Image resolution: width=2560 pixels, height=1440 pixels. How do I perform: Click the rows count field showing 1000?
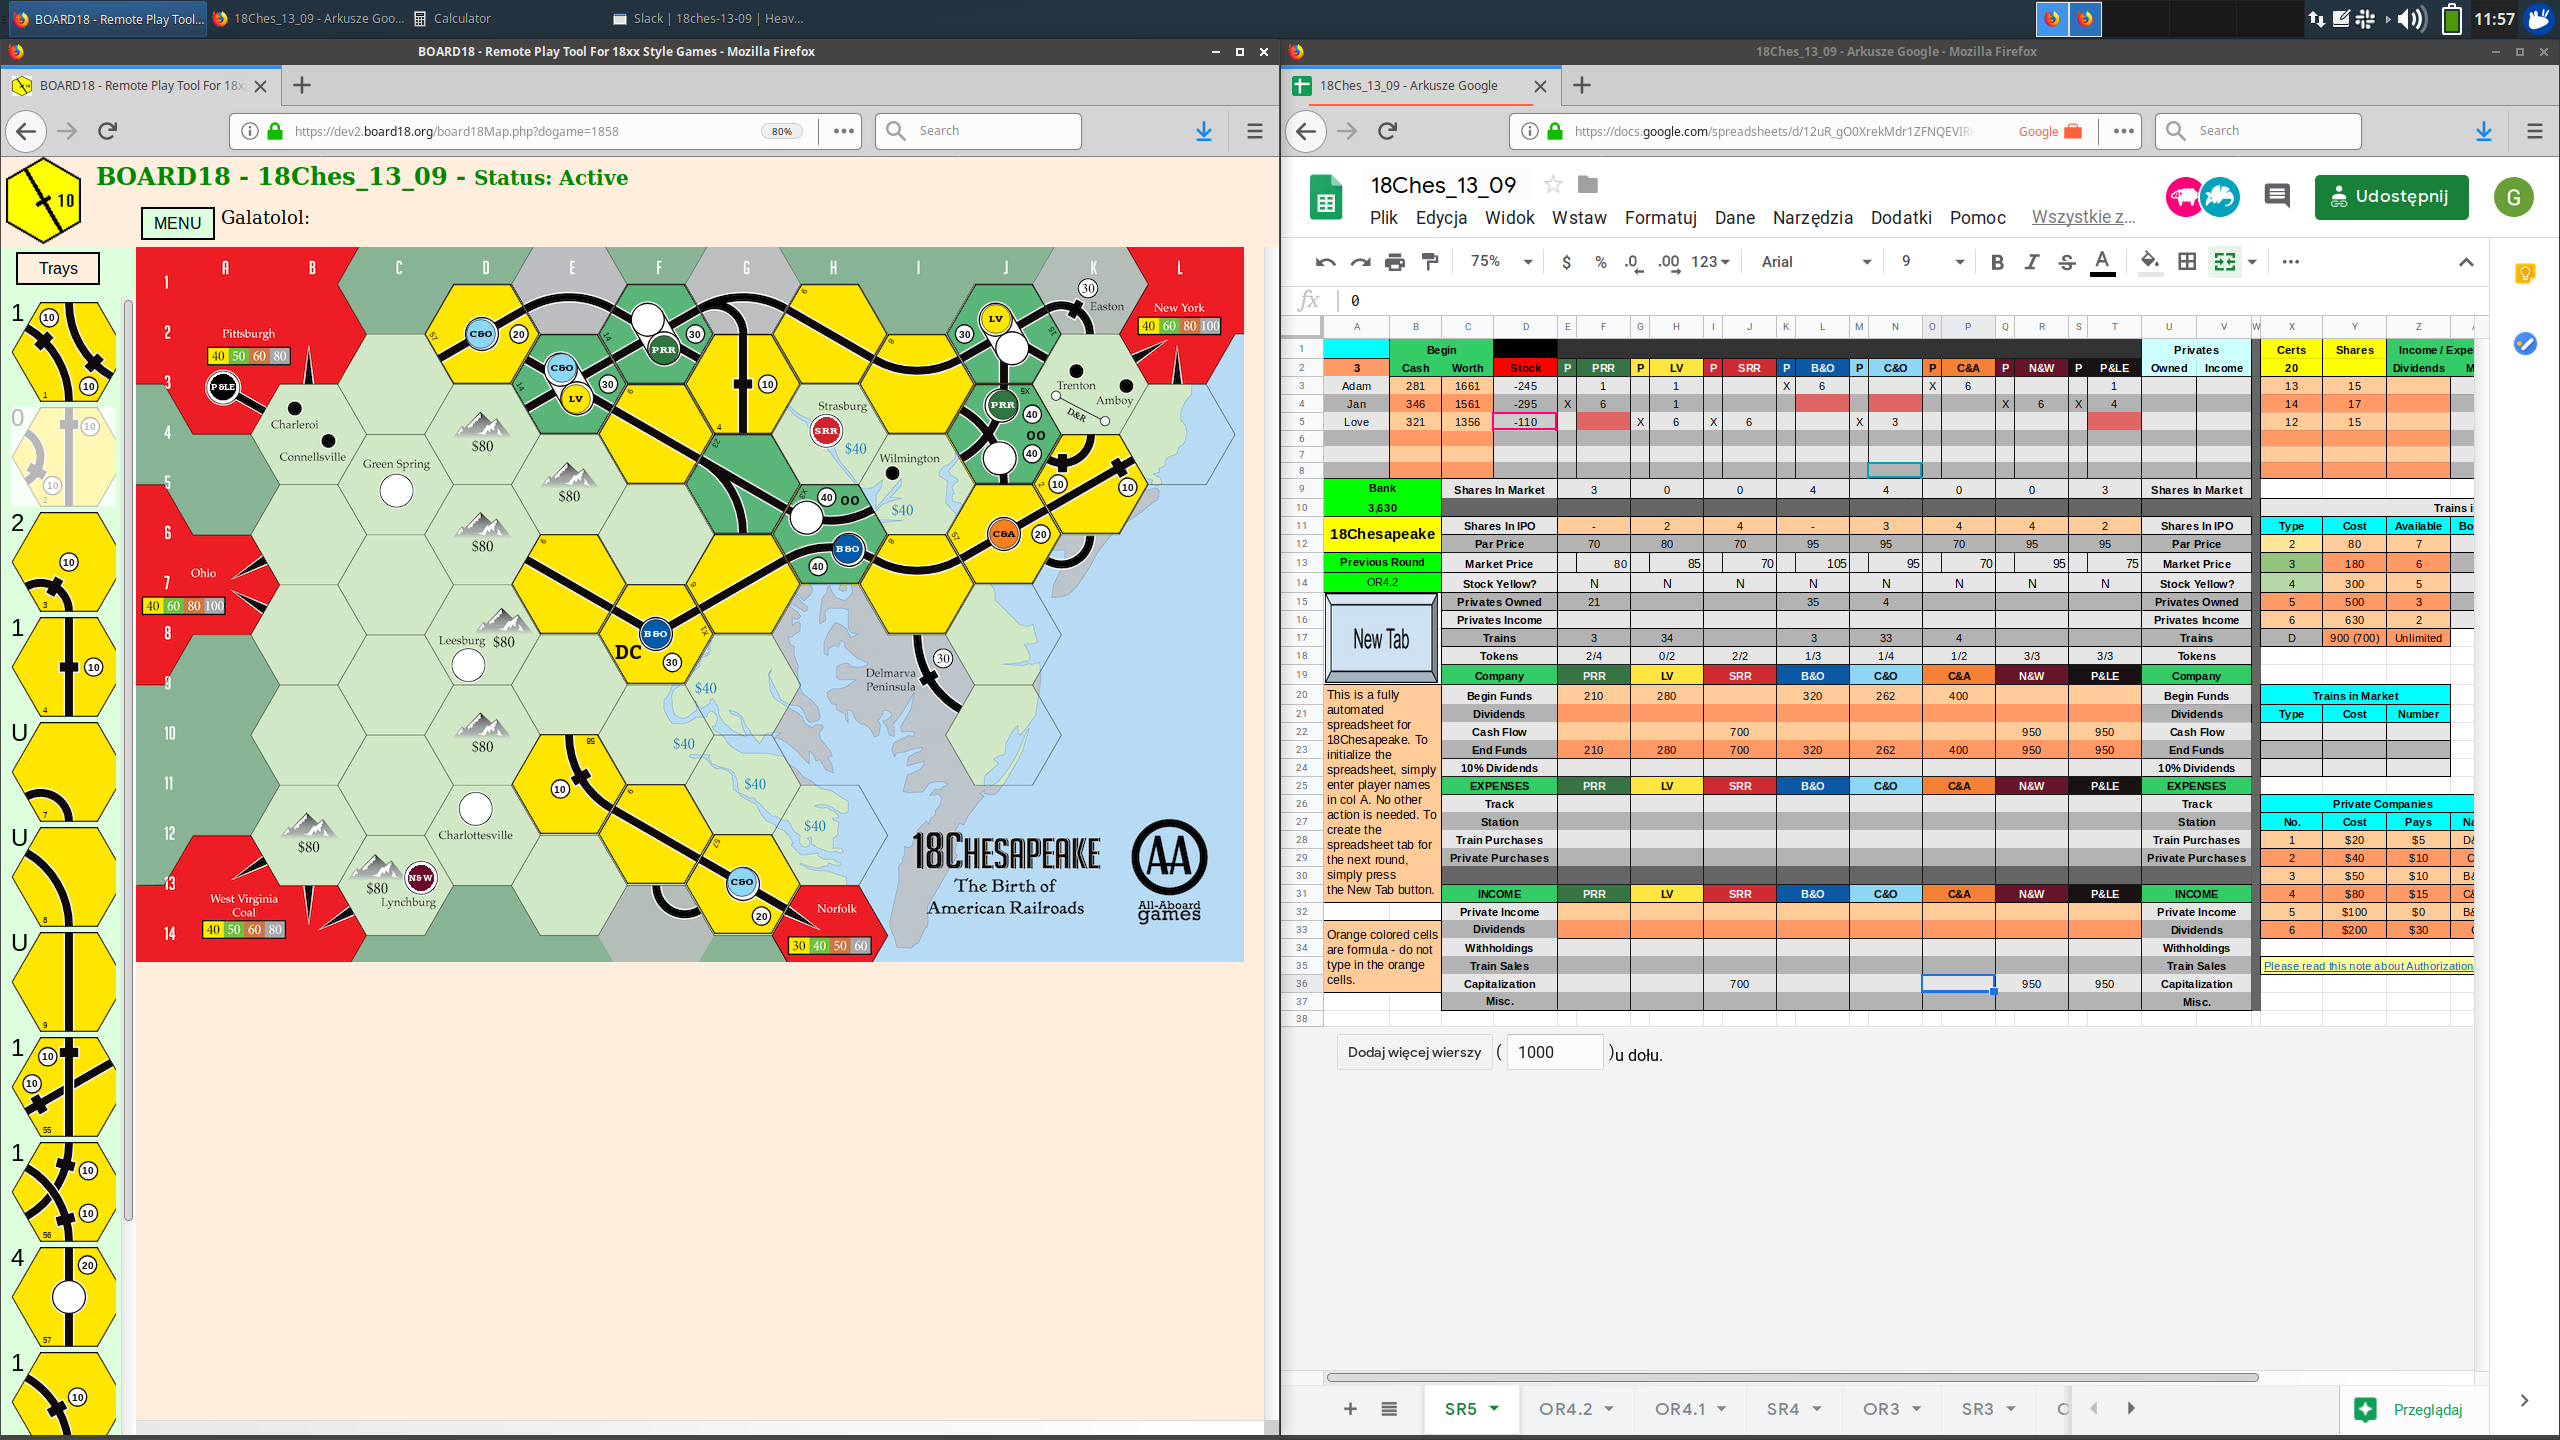click(x=1555, y=1052)
